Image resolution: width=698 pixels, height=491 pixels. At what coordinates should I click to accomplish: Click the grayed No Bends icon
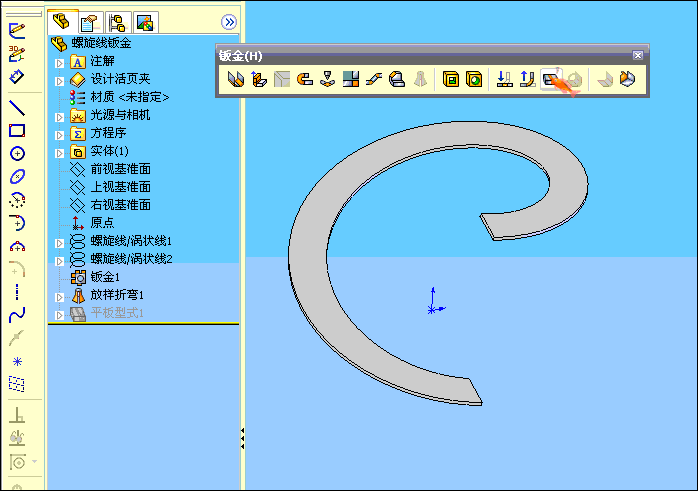575,79
